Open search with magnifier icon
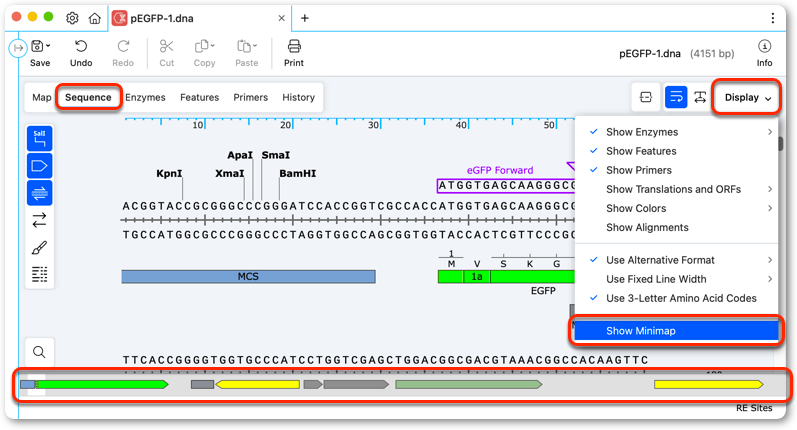This screenshot has width=797, height=430. coord(39,352)
